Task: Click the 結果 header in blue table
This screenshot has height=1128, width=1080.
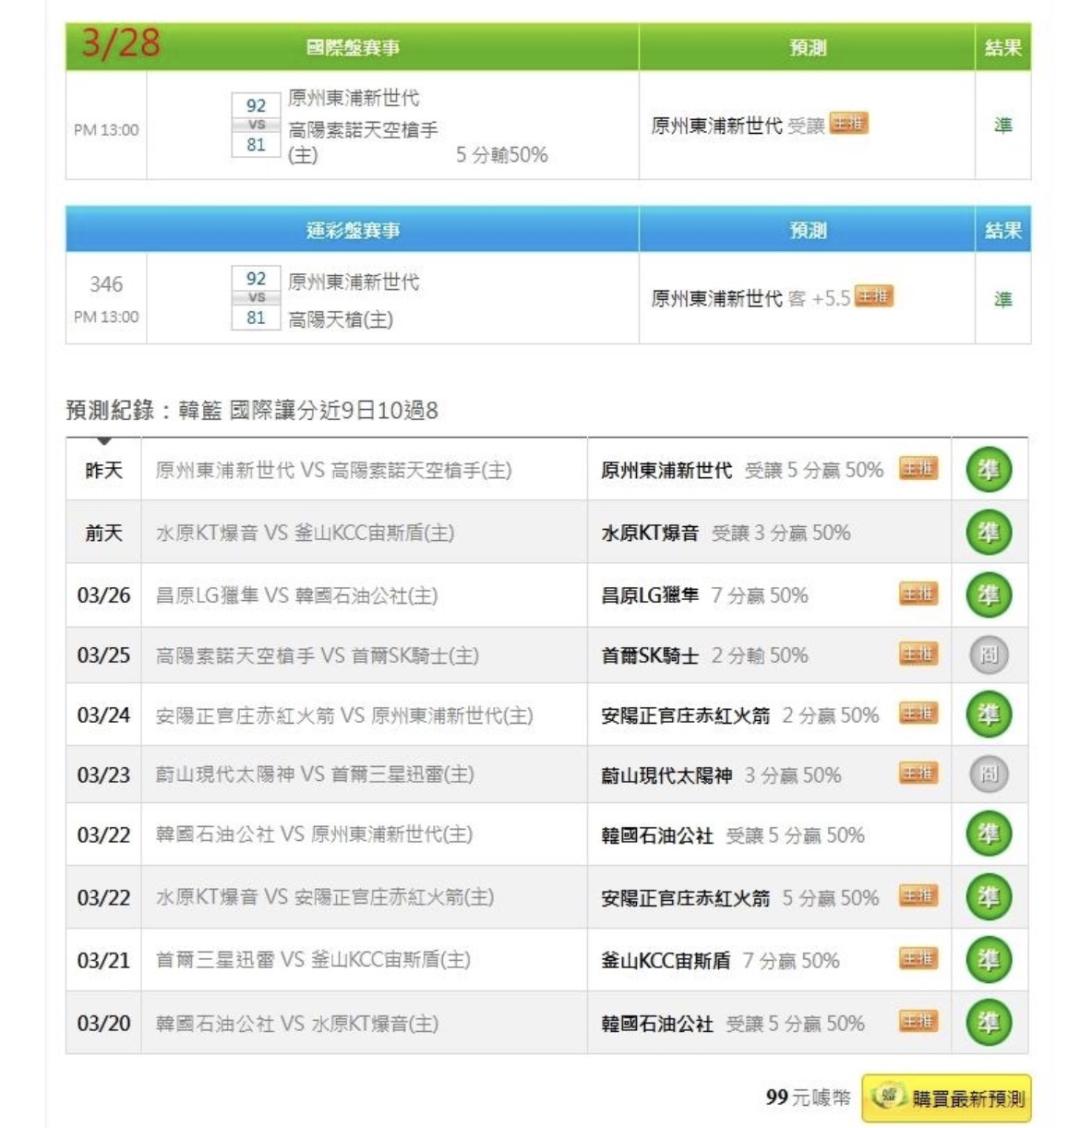Action: [x=1003, y=230]
